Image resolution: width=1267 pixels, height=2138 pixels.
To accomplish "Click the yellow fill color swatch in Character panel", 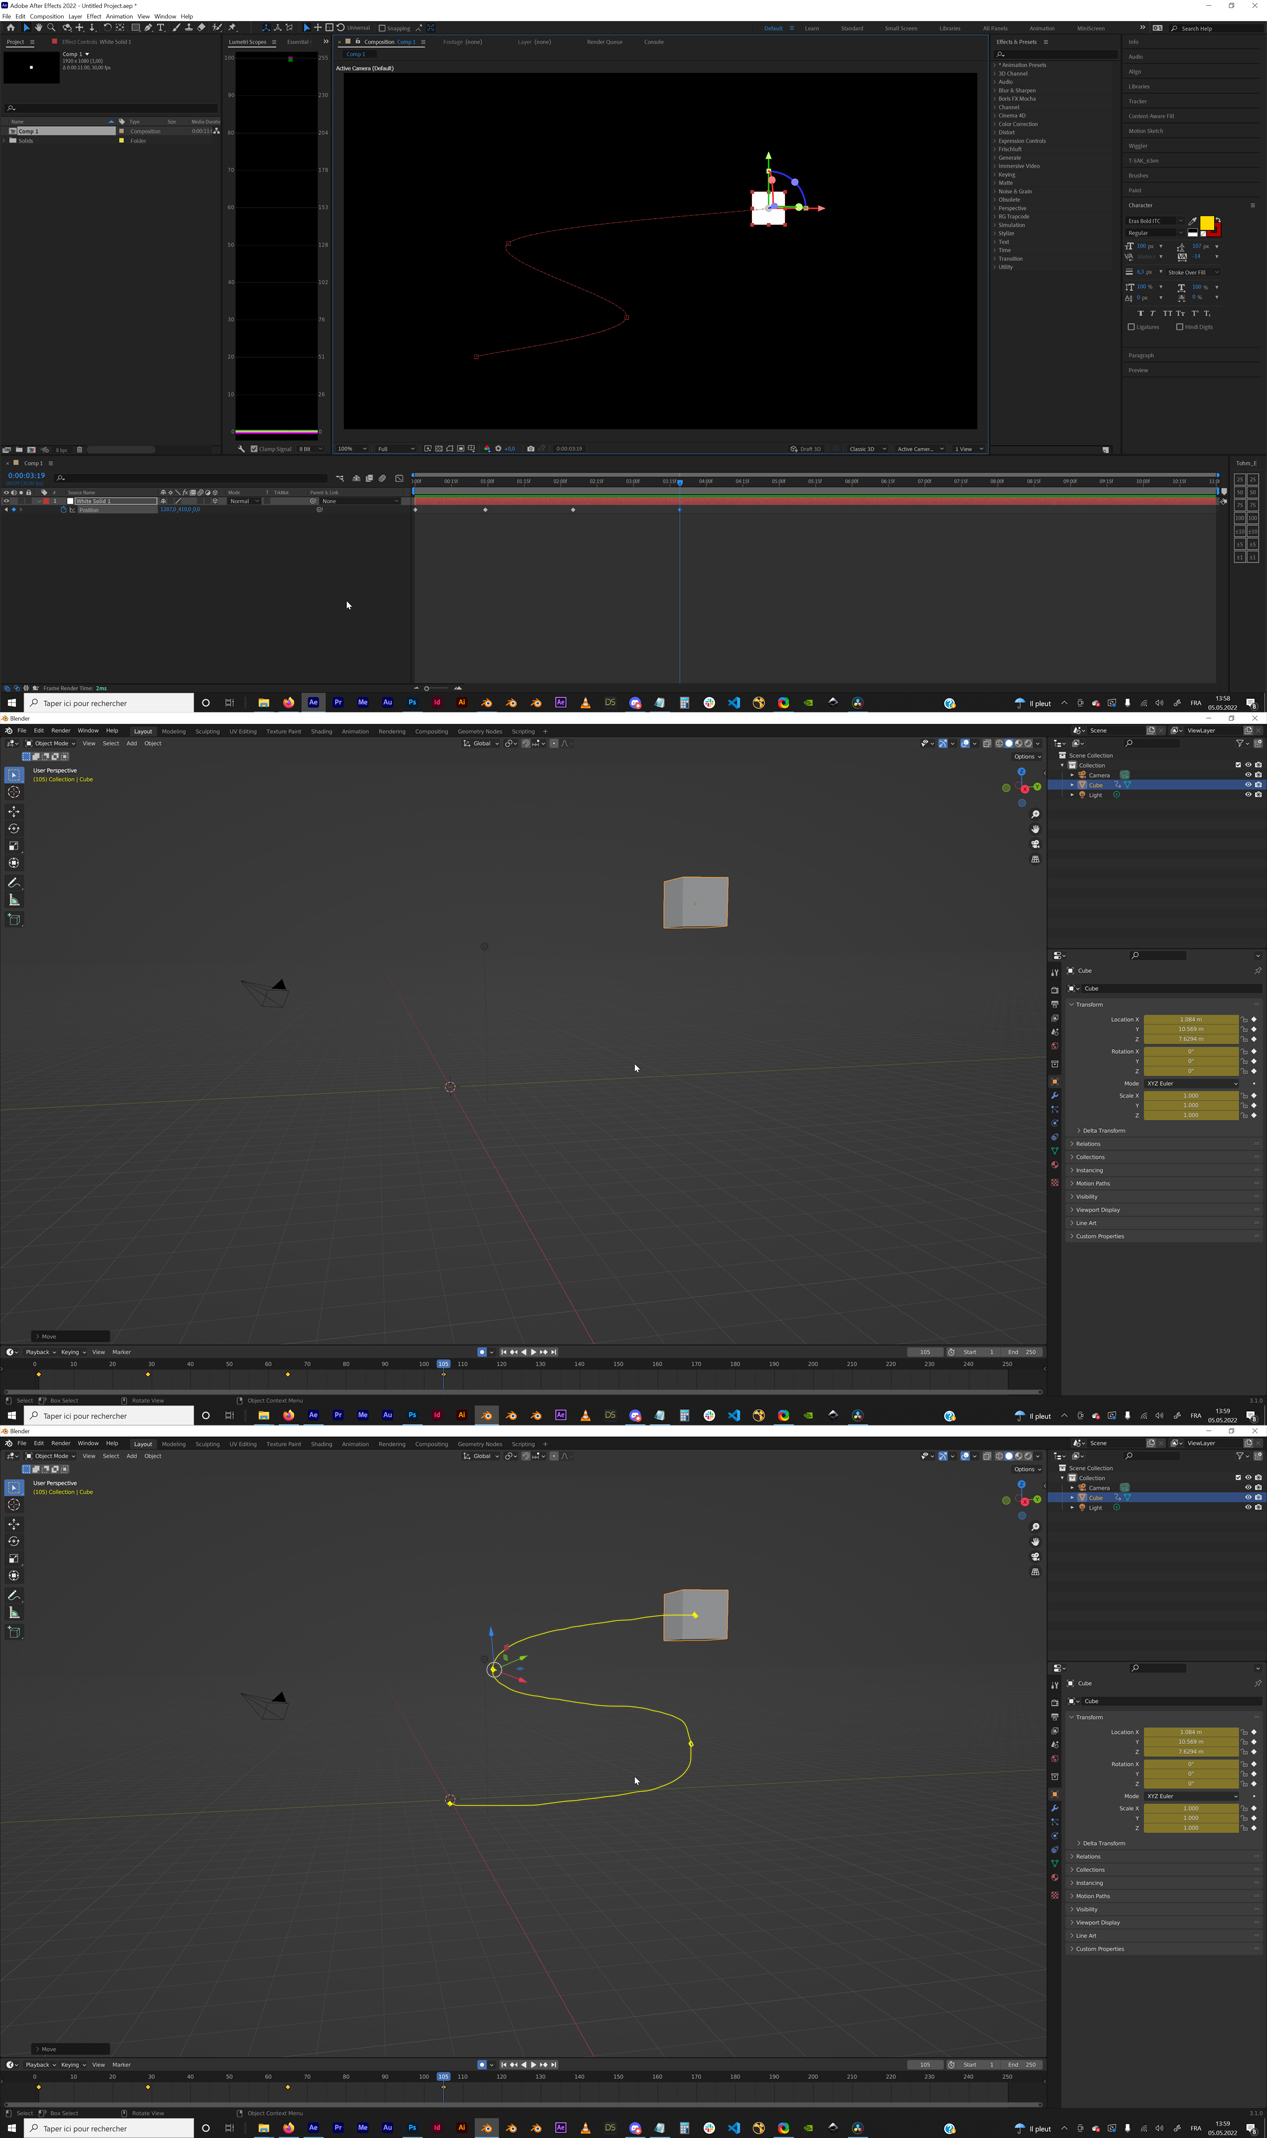I will [1207, 222].
